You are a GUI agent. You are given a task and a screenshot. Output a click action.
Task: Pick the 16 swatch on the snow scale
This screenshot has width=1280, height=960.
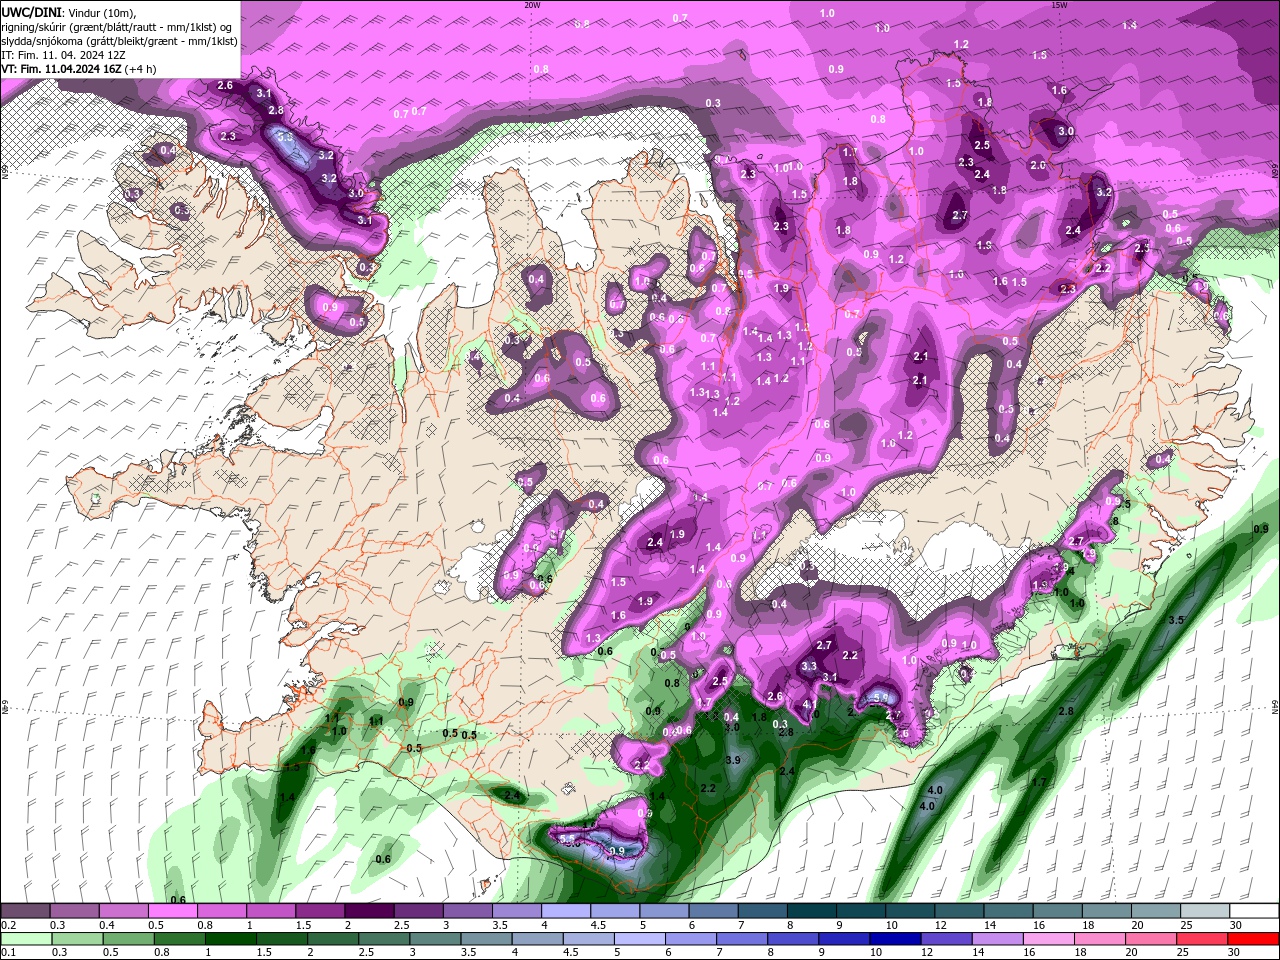pos(1056,911)
